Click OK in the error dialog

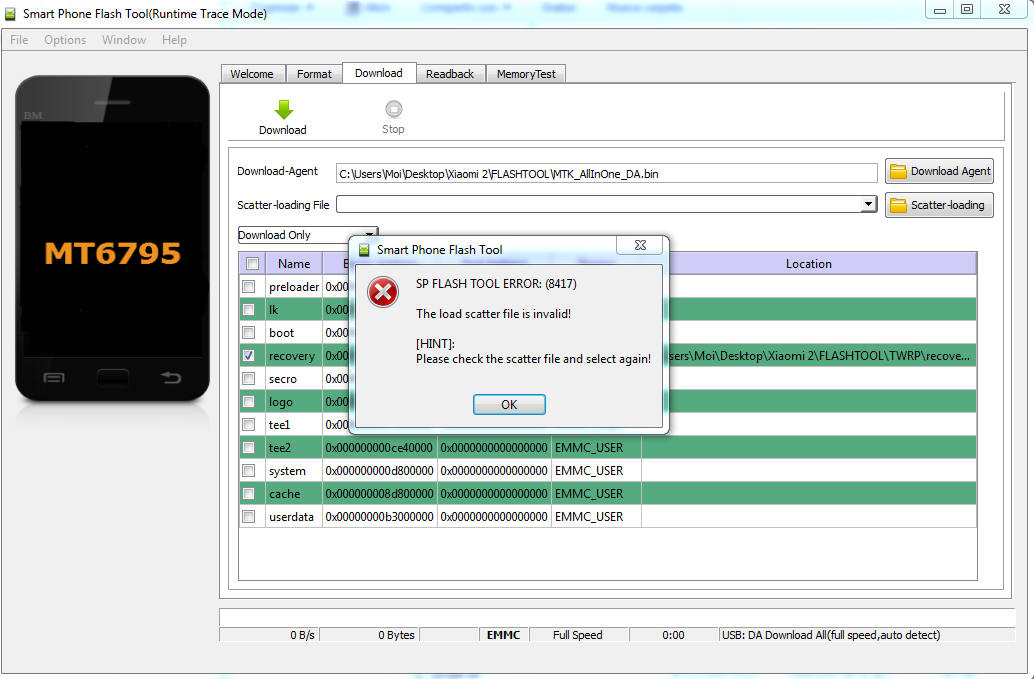click(x=509, y=404)
